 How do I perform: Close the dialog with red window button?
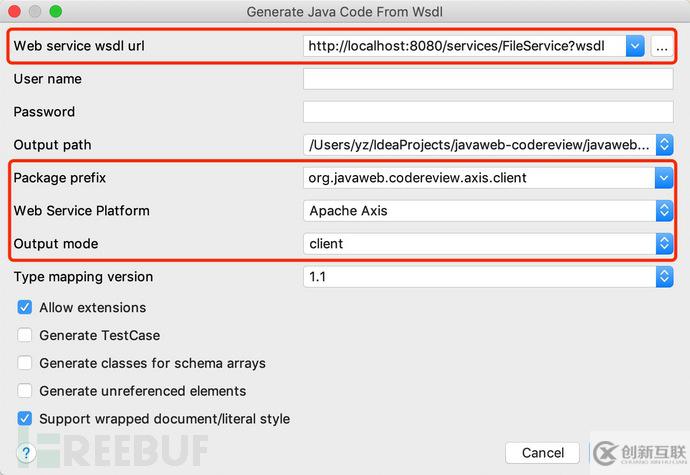point(15,11)
